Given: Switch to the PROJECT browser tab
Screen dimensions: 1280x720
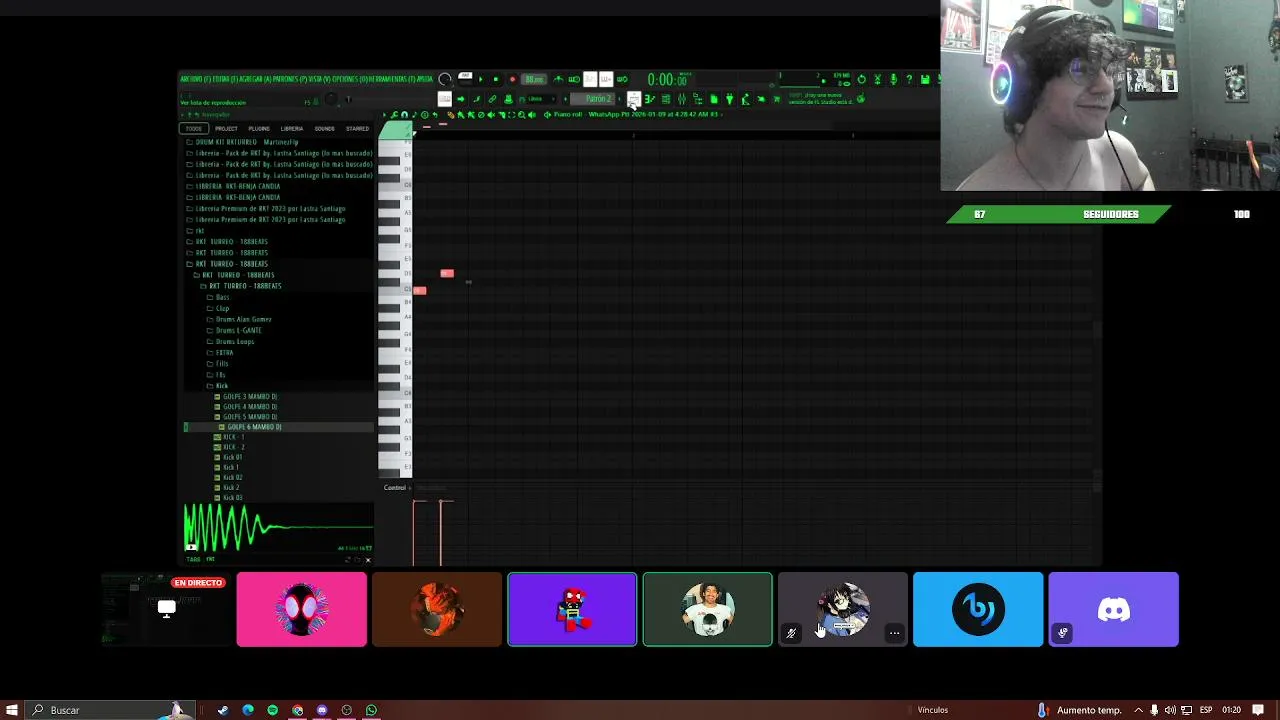Looking at the screenshot, I should [x=226, y=128].
